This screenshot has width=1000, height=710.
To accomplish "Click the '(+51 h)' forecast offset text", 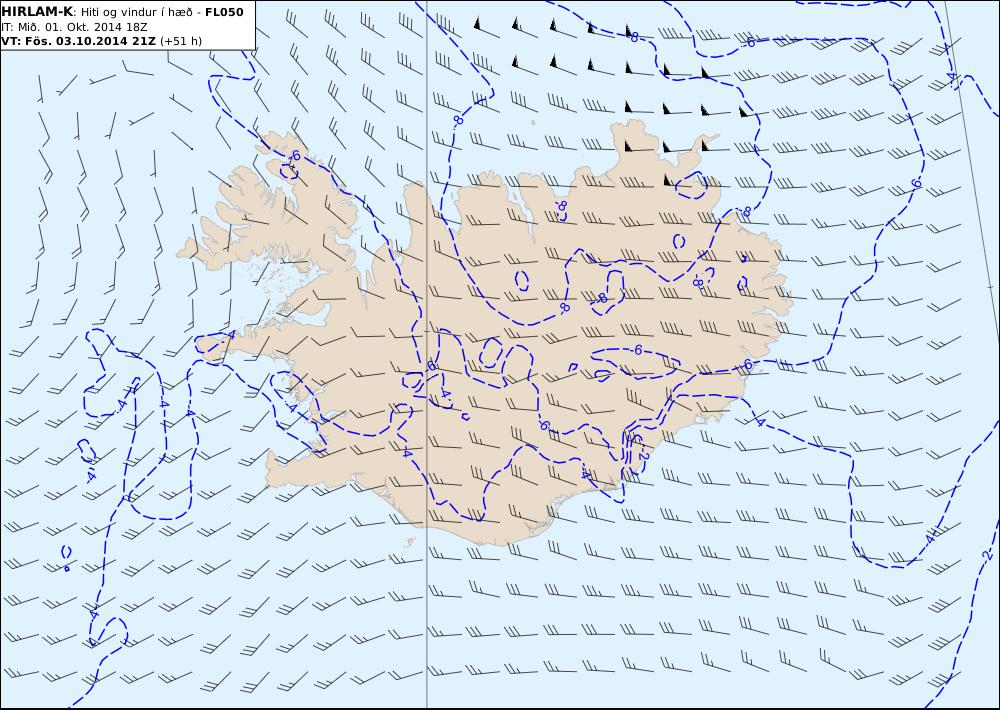I will coord(180,41).
